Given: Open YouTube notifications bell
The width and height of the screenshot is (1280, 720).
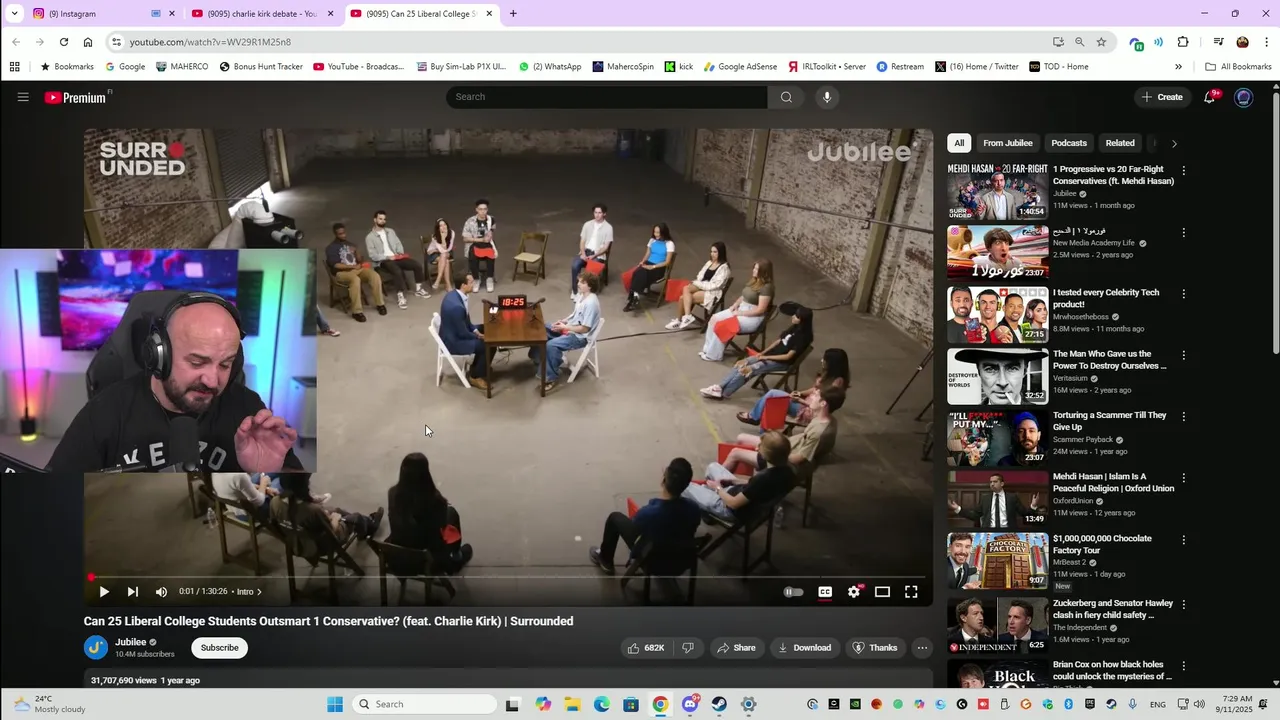Looking at the screenshot, I should point(1210,97).
